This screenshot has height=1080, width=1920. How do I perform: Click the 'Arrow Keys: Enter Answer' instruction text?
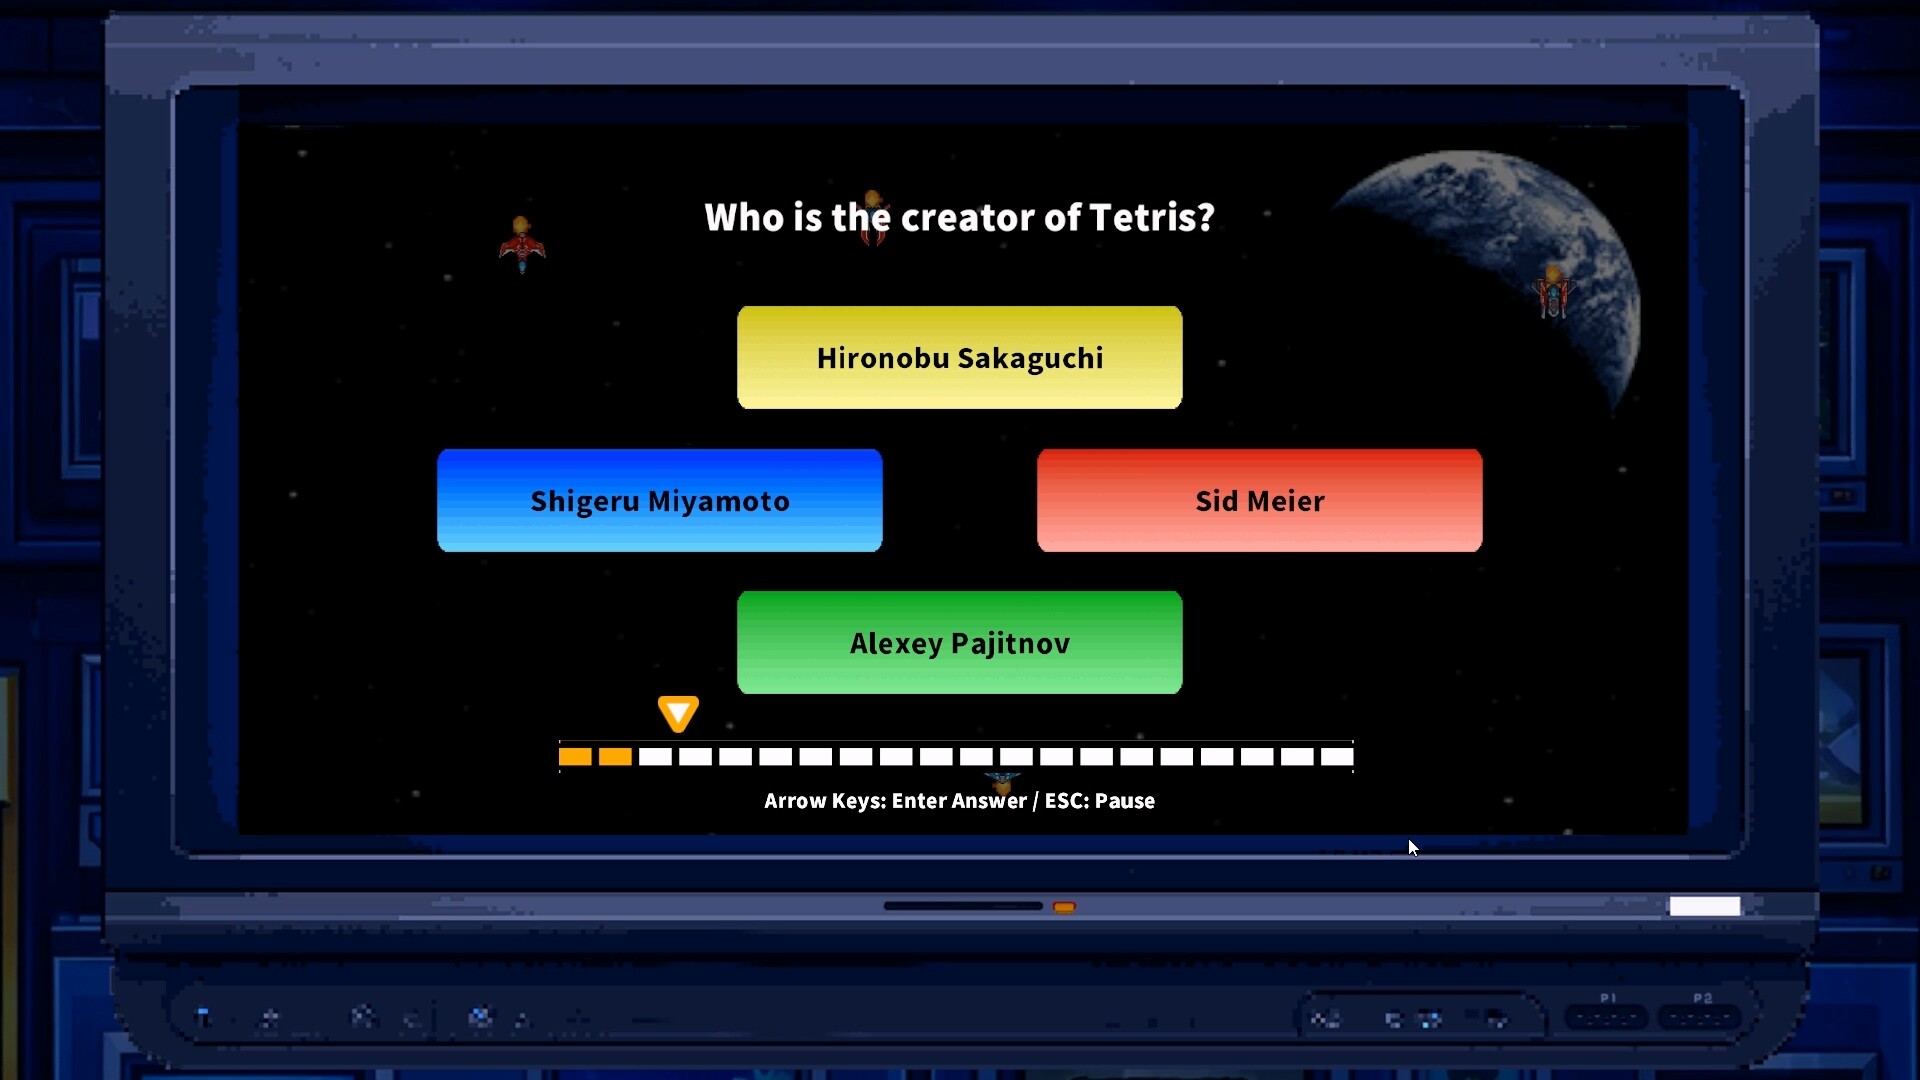point(959,800)
